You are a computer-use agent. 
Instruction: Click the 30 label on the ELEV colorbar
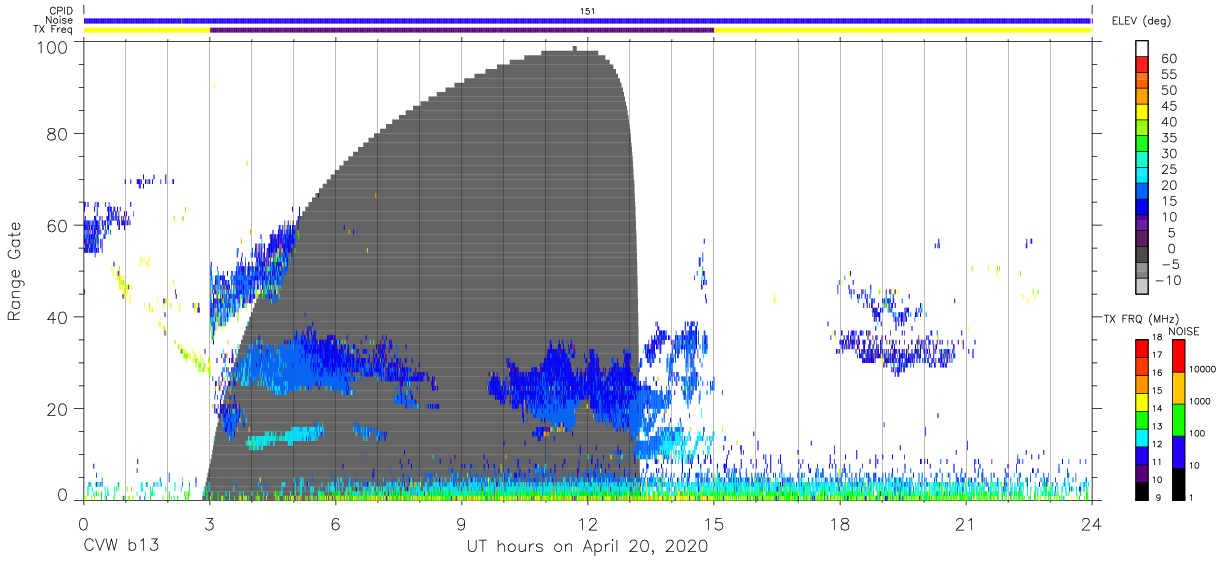(1168, 154)
